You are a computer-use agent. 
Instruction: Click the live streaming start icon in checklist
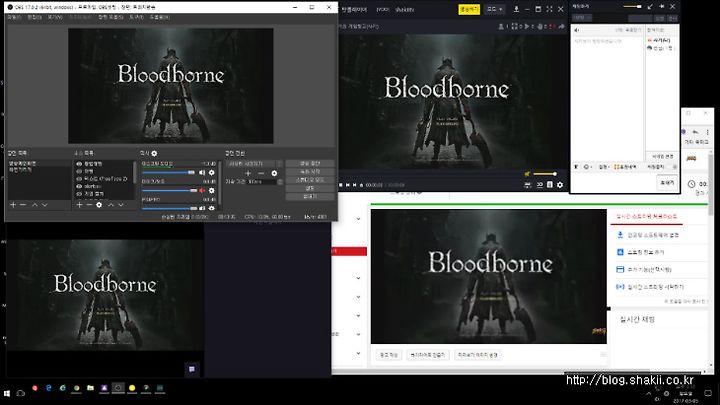620,287
